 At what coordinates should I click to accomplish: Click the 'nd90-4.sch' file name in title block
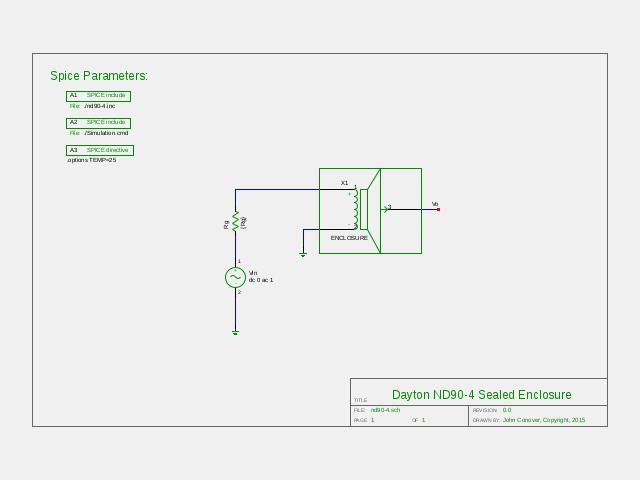tap(385, 410)
